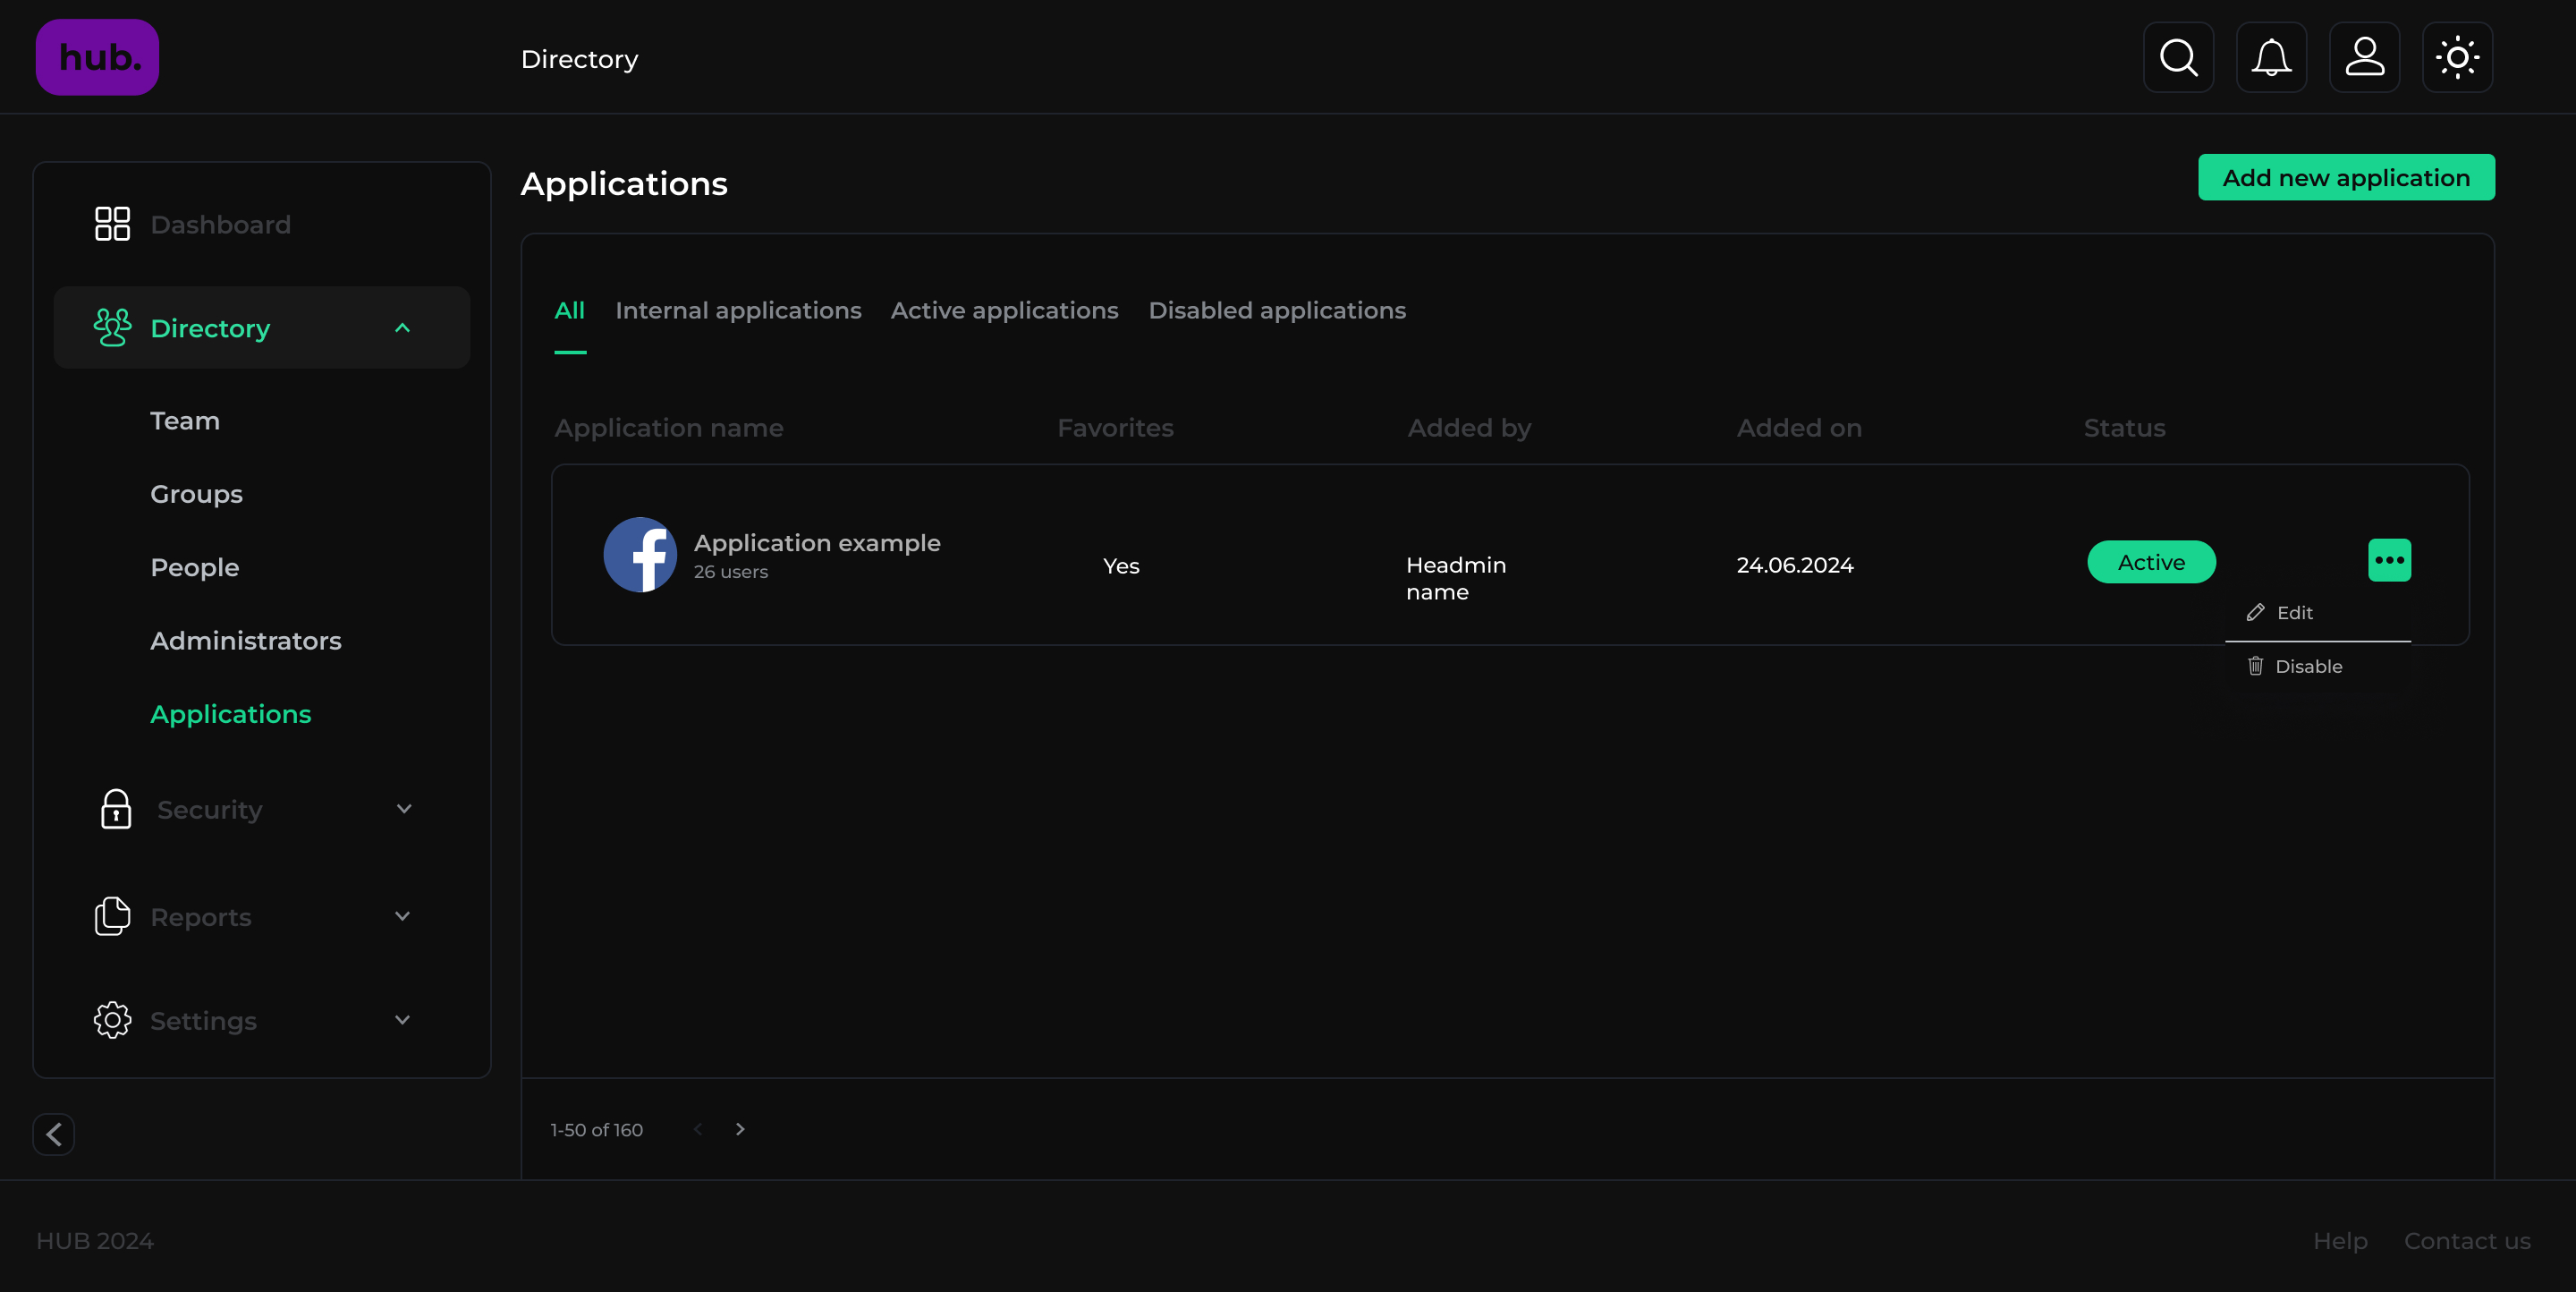Click the Active status badge
The height and width of the screenshot is (1292, 2576).
2151,562
